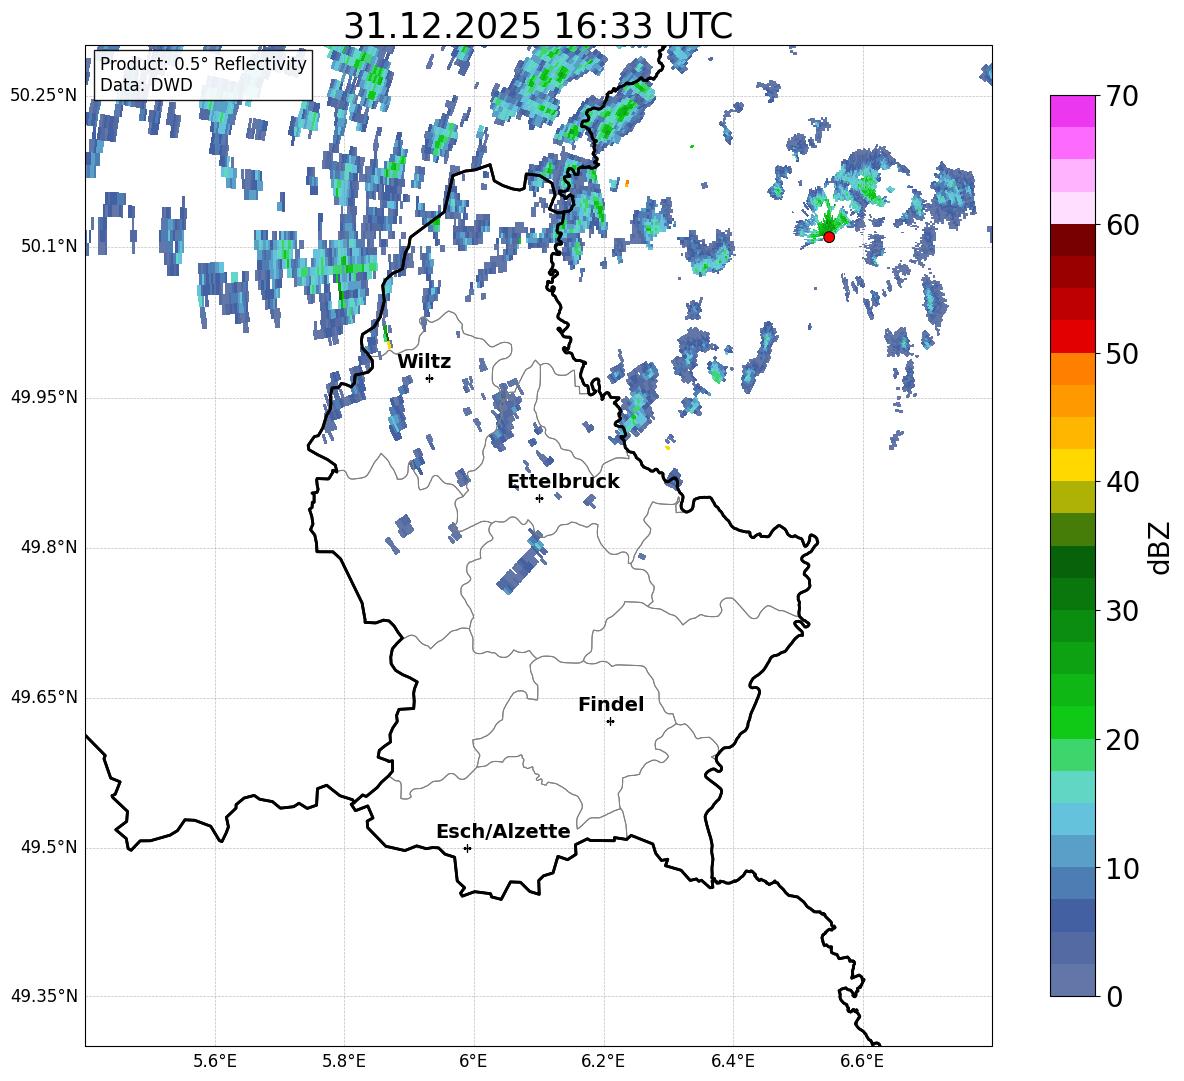Click the 49.65°N latitude tick label
Image resolution: width=1184 pixels, height=1081 pixels.
(44, 697)
